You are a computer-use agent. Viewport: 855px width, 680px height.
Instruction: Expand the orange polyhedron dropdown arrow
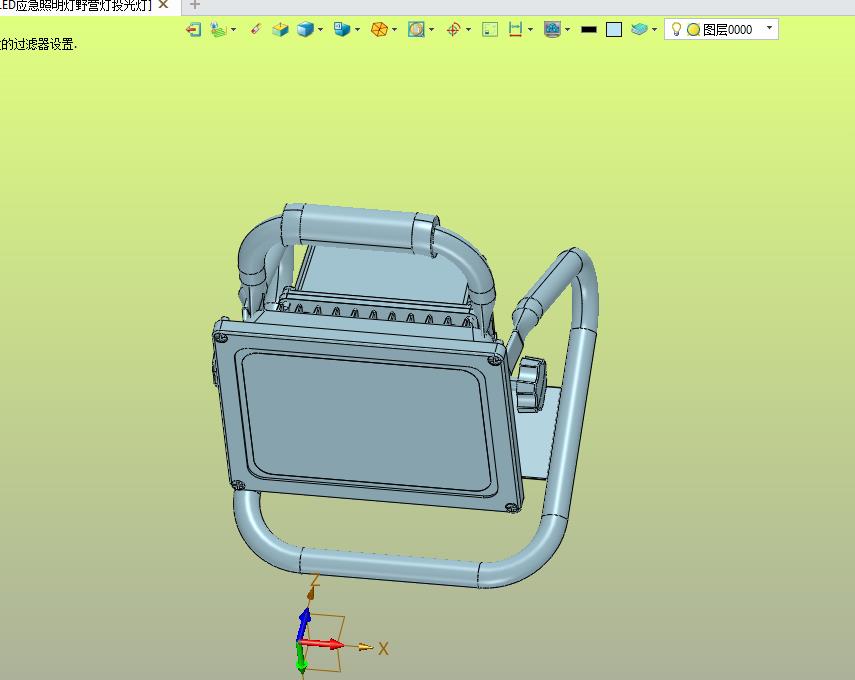tap(395, 29)
